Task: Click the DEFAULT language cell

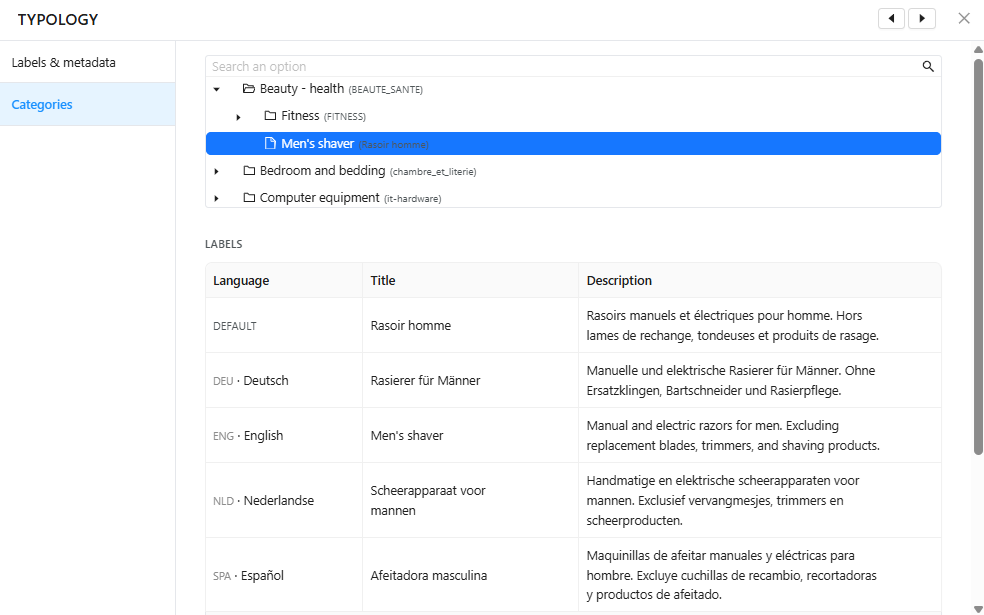Action: [284, 325]
